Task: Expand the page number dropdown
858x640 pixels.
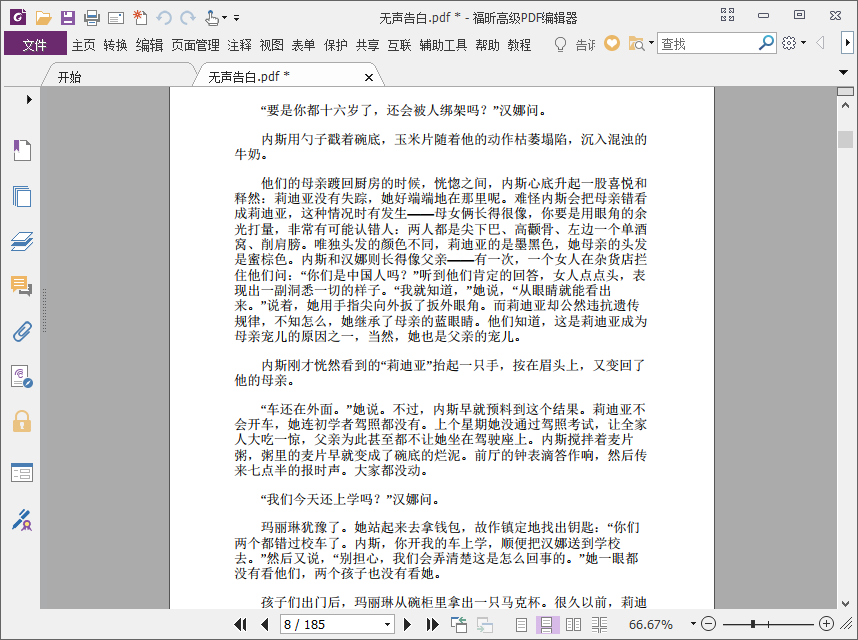Action: (387, 624)
